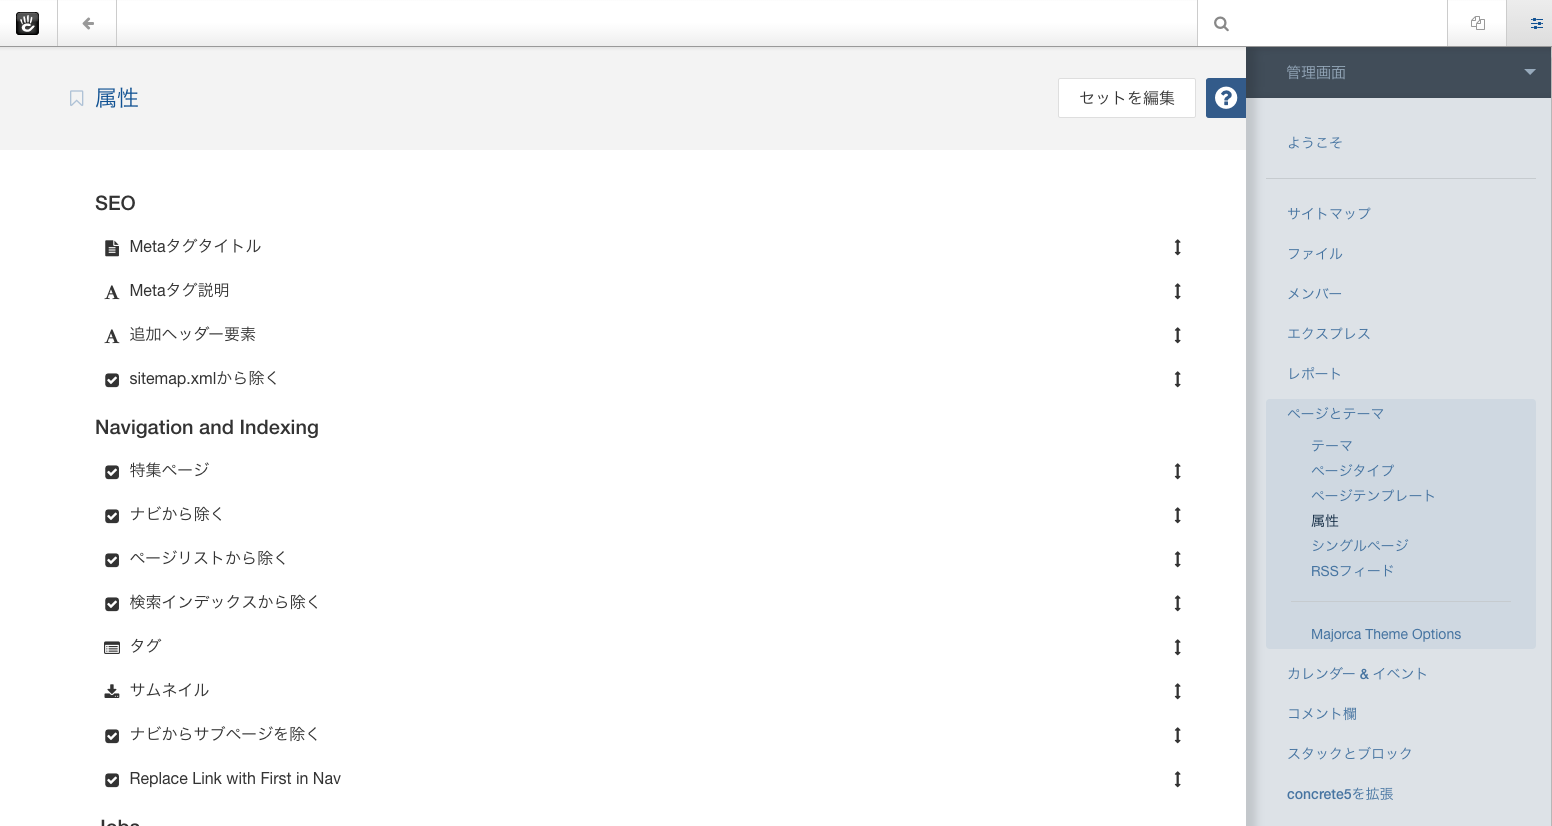Click the セットを編集 button

(x=1127, y=98)
